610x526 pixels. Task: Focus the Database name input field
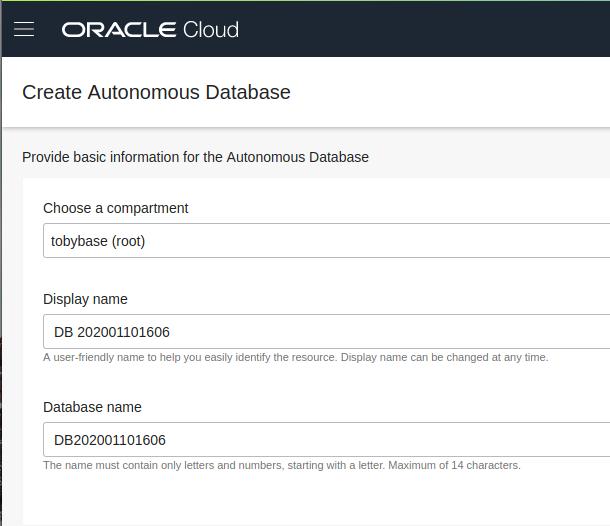coord(326,439)
